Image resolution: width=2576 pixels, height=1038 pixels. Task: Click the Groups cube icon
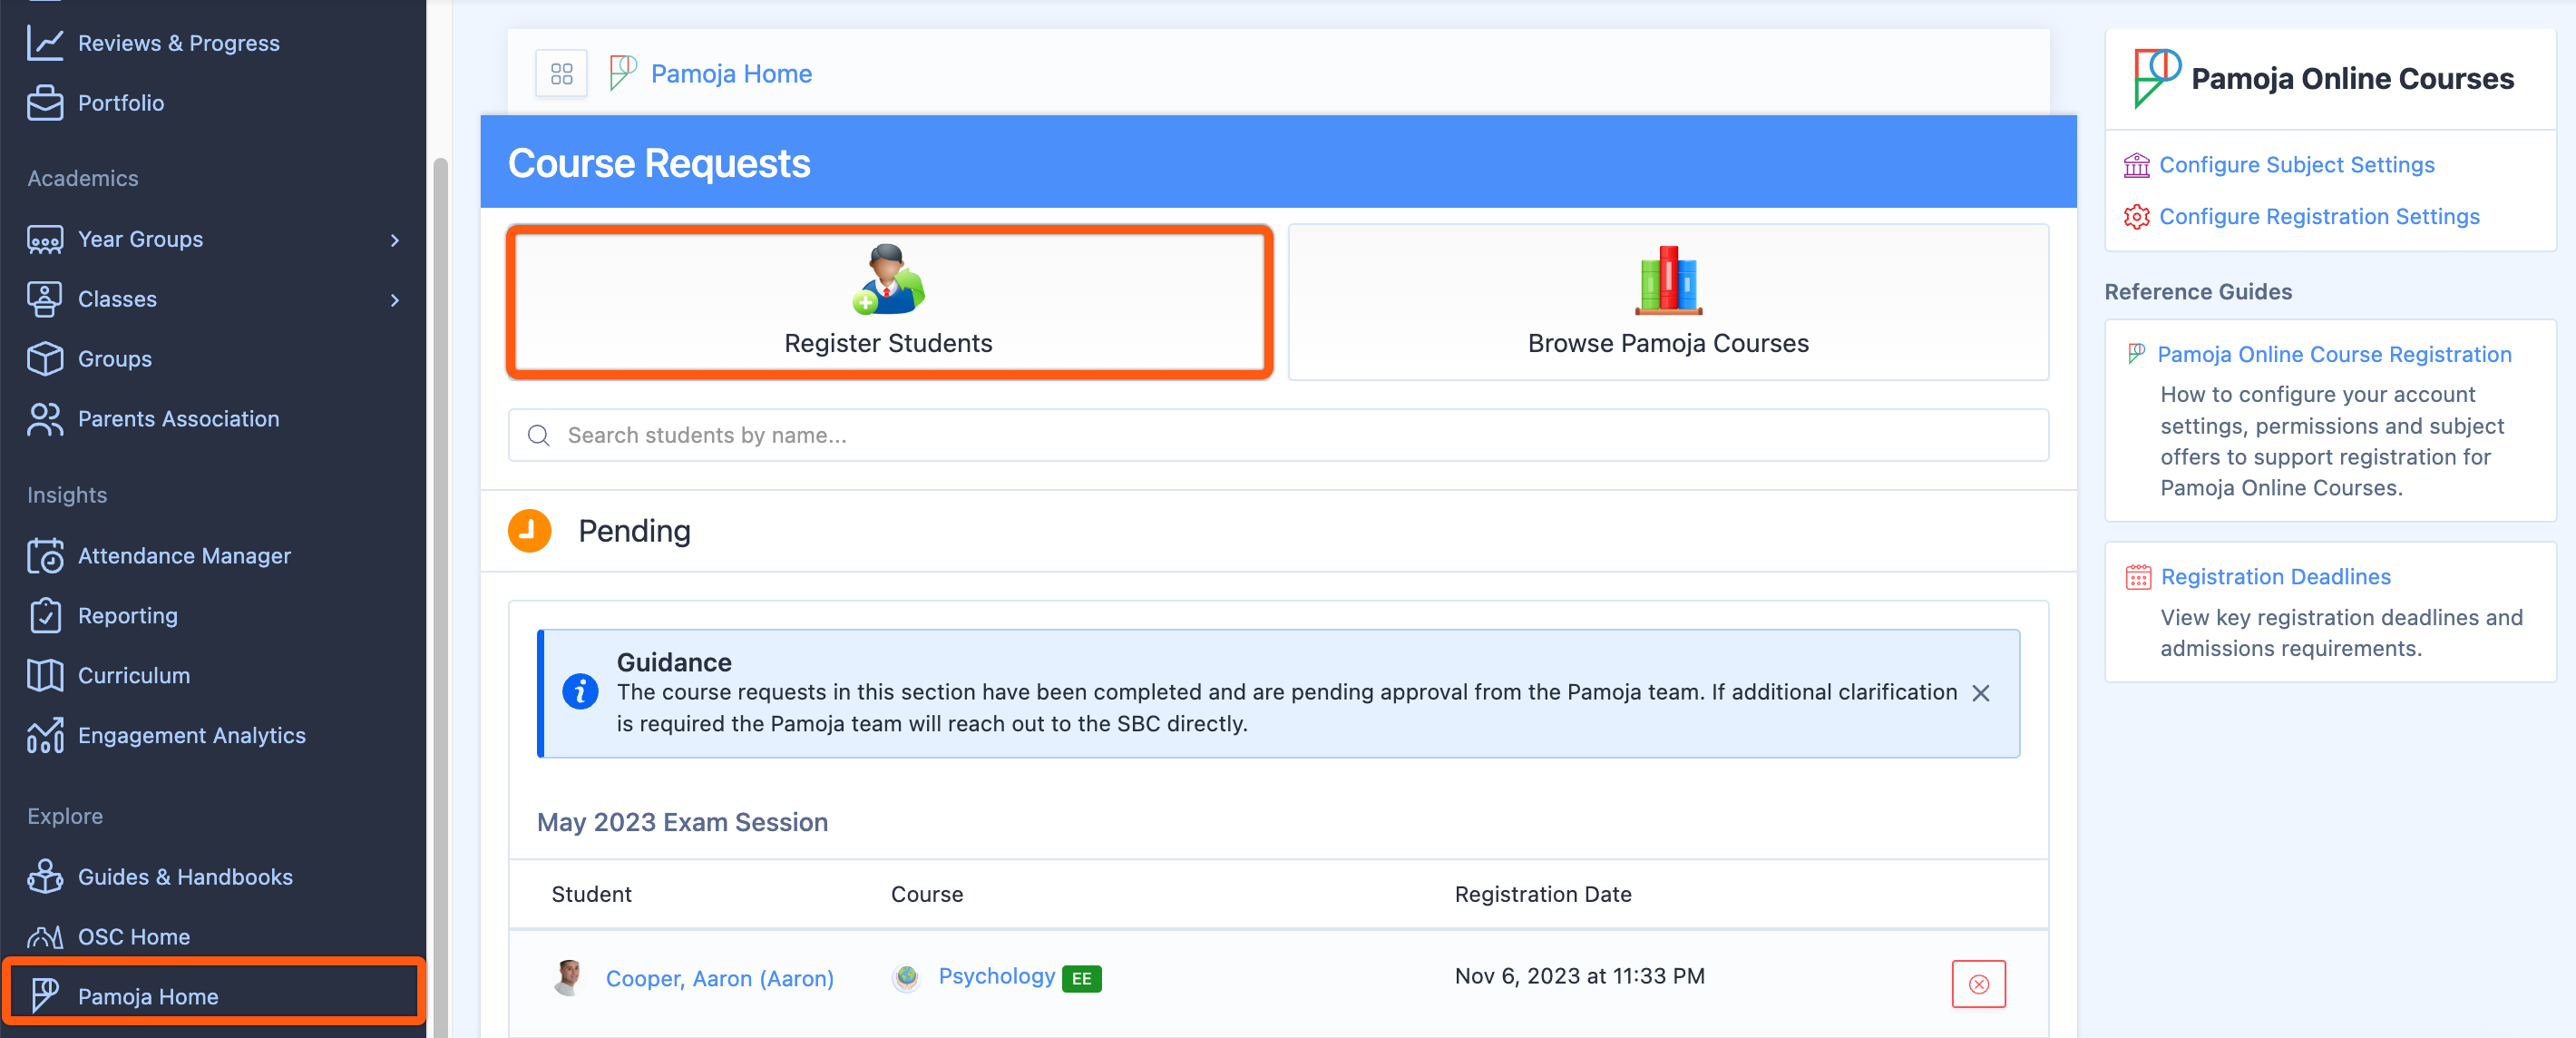[x=45, y=359]
